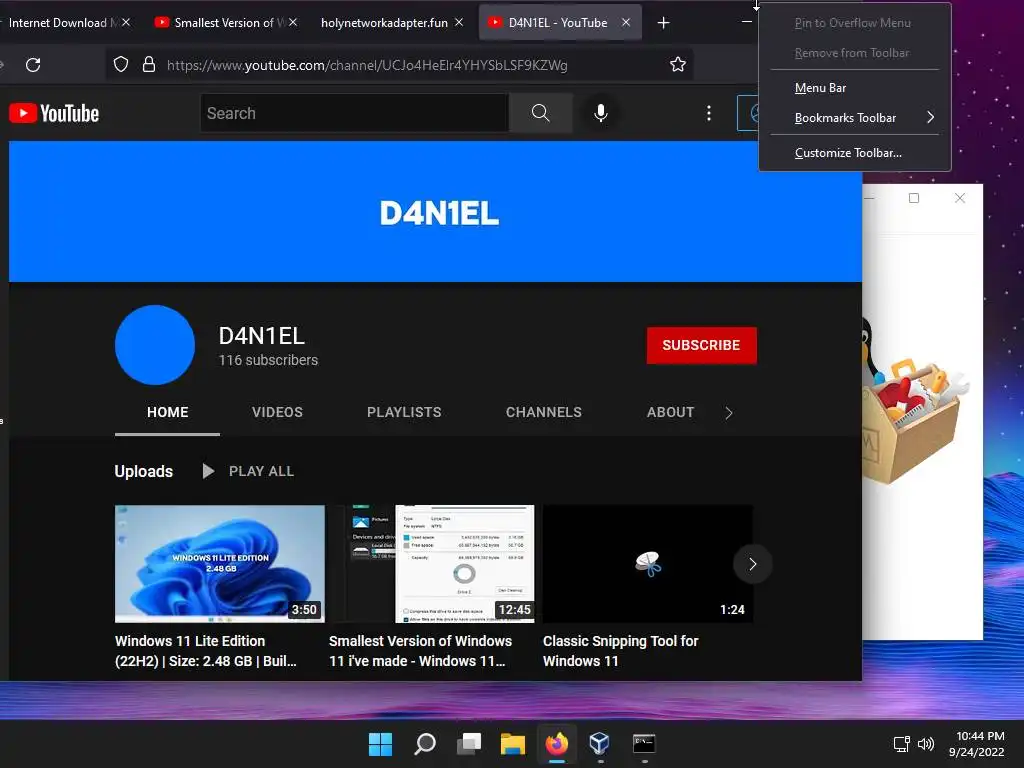
Task: Close the background toolbox window
Action: [959, 198]
